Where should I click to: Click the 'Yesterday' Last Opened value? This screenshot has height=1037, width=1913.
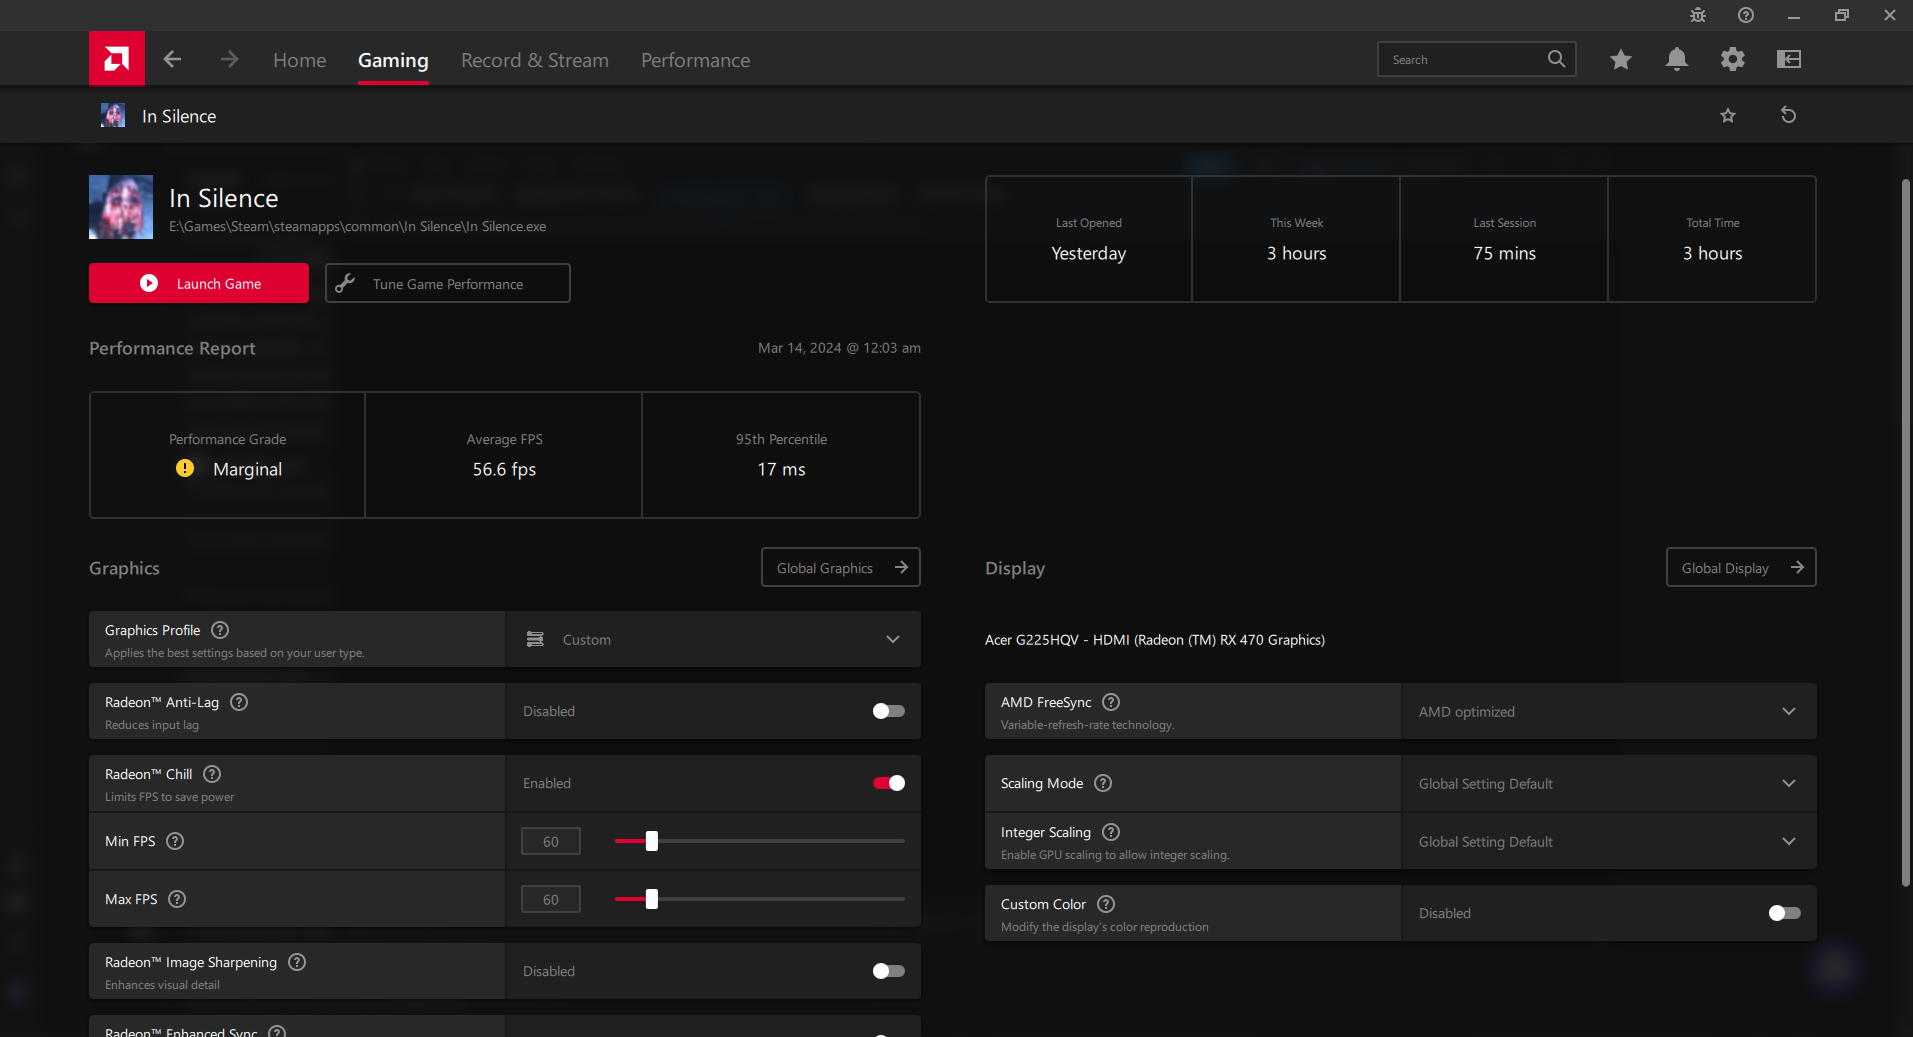pos(1088,254)
